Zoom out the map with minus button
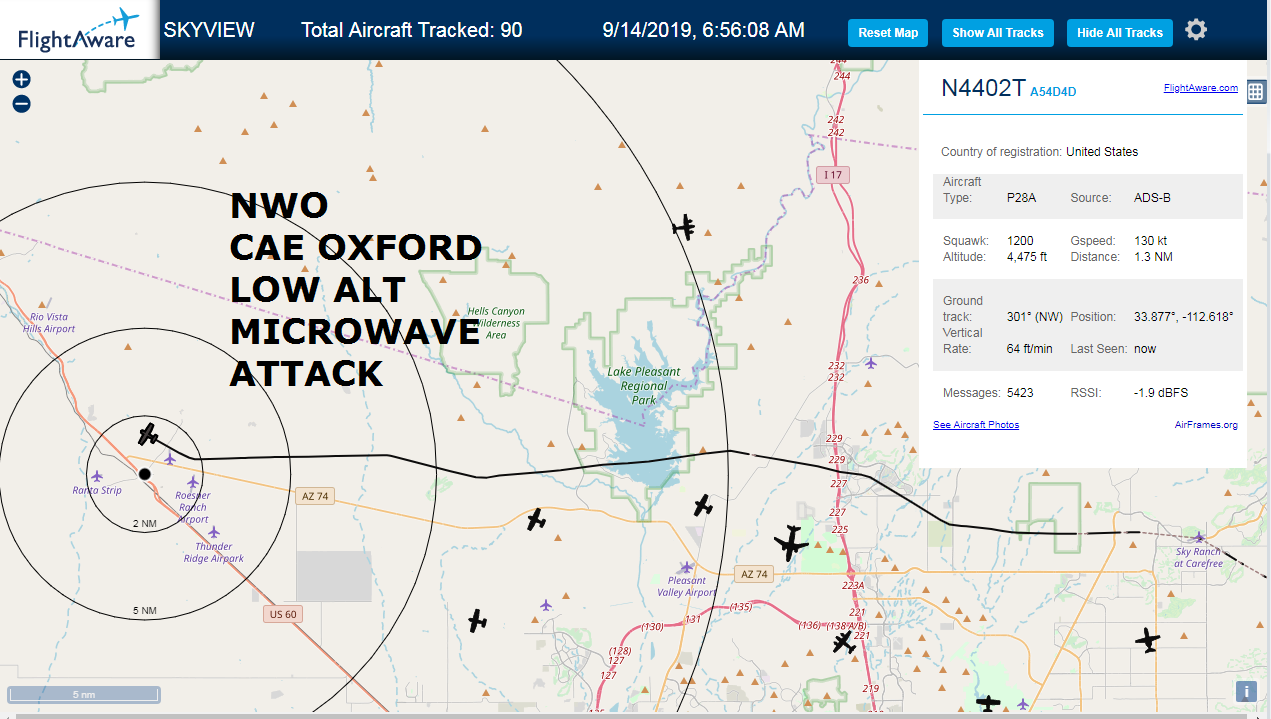The width and height of the screenshot is (1271, 719). [21, 104]
